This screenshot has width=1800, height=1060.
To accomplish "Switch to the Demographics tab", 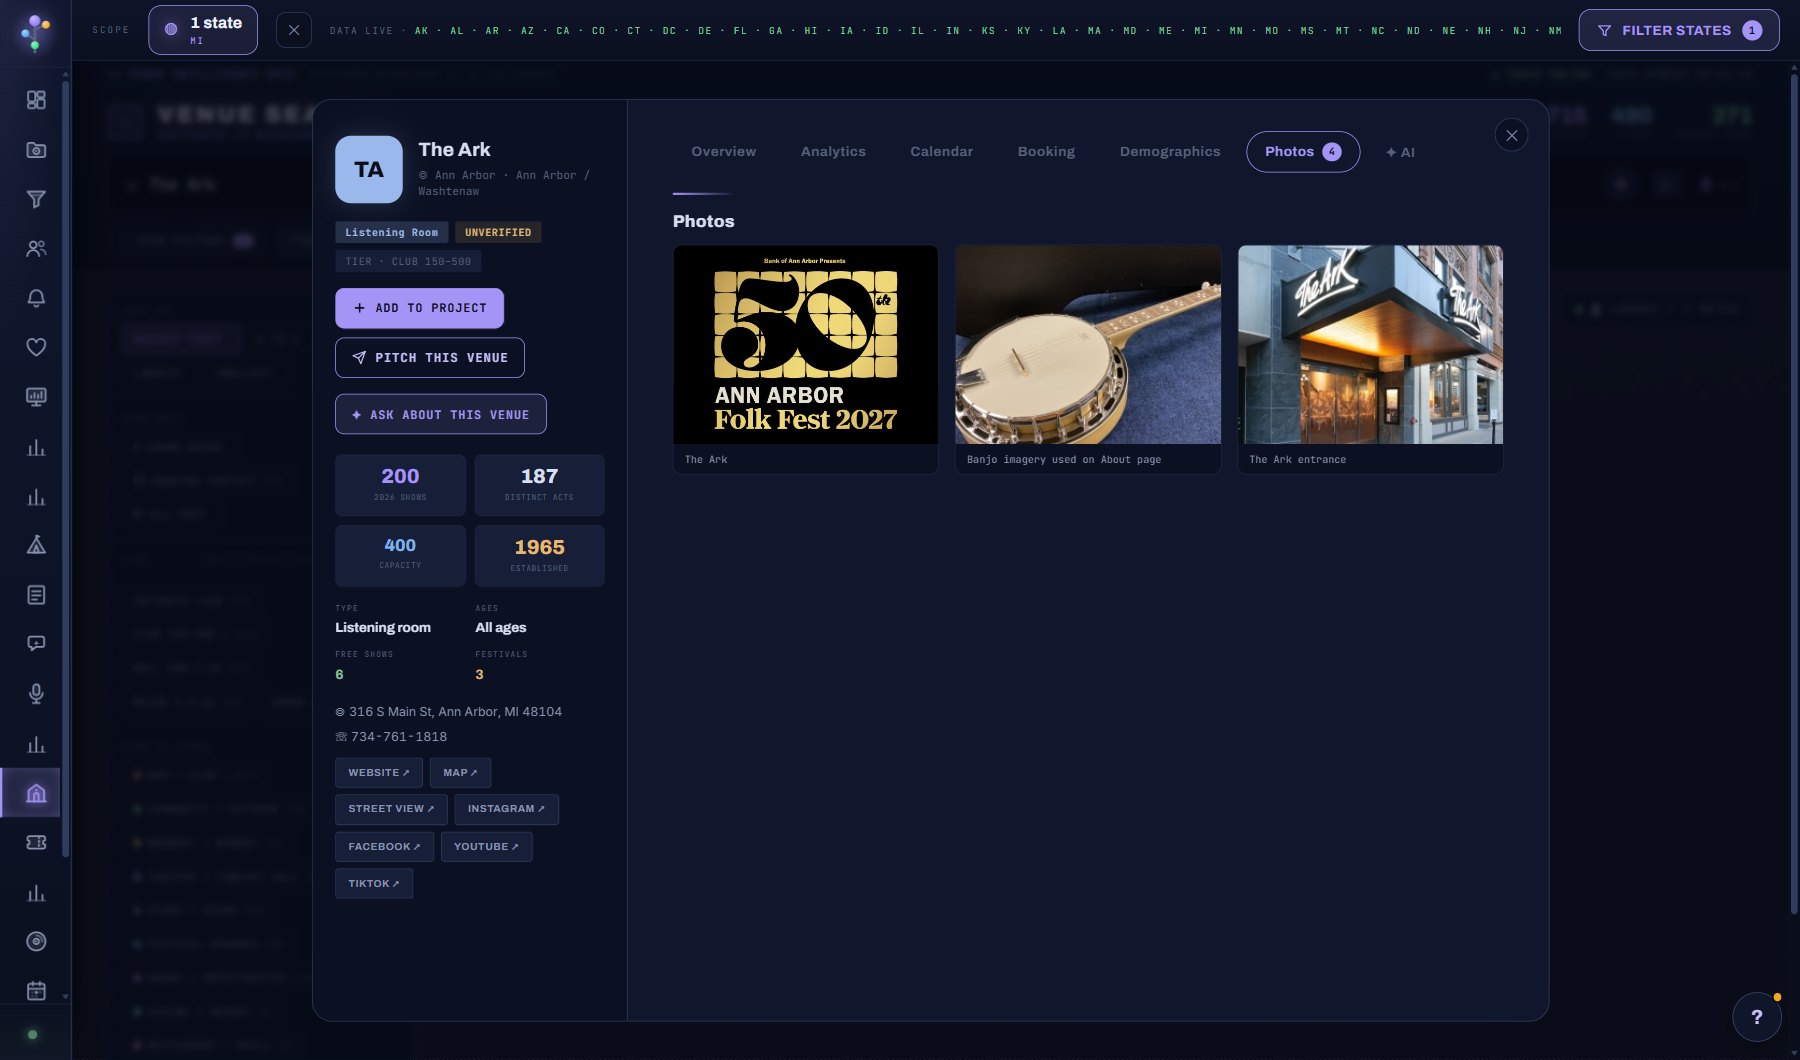I will click(1170, 152).
